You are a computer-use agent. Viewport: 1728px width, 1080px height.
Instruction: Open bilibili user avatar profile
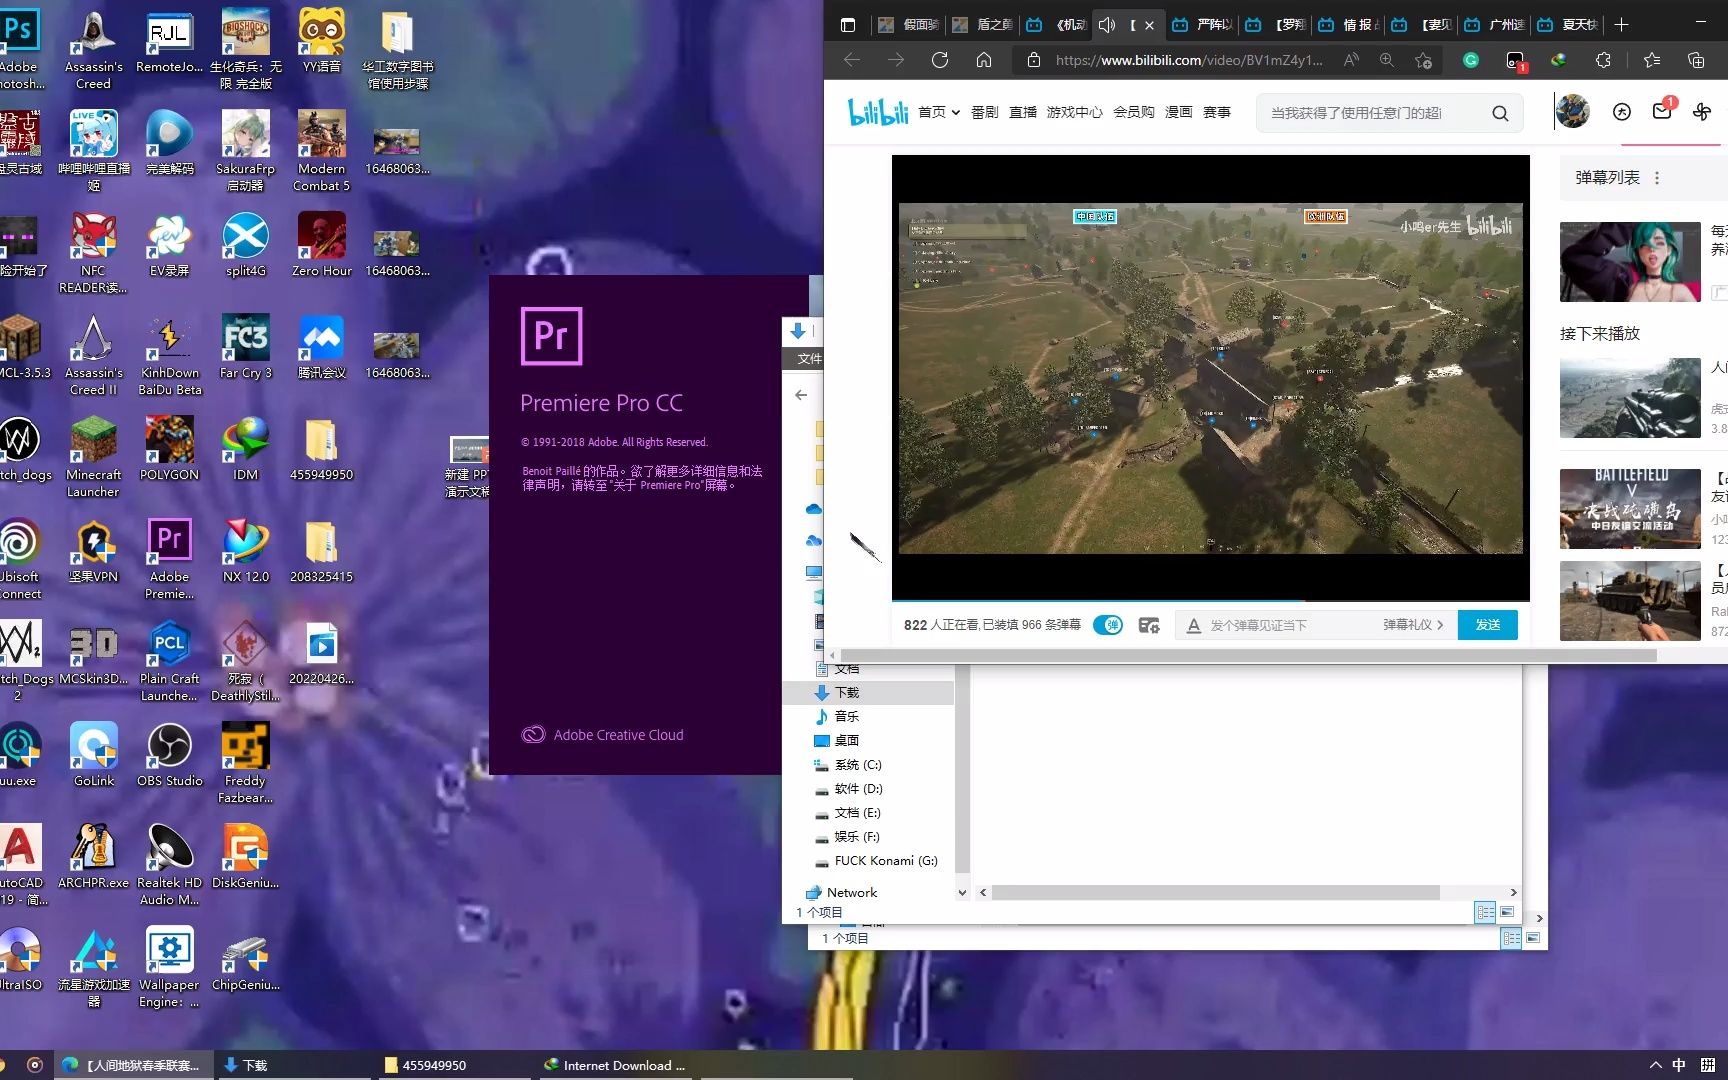pyautogui.click(x=1573, y=111)
